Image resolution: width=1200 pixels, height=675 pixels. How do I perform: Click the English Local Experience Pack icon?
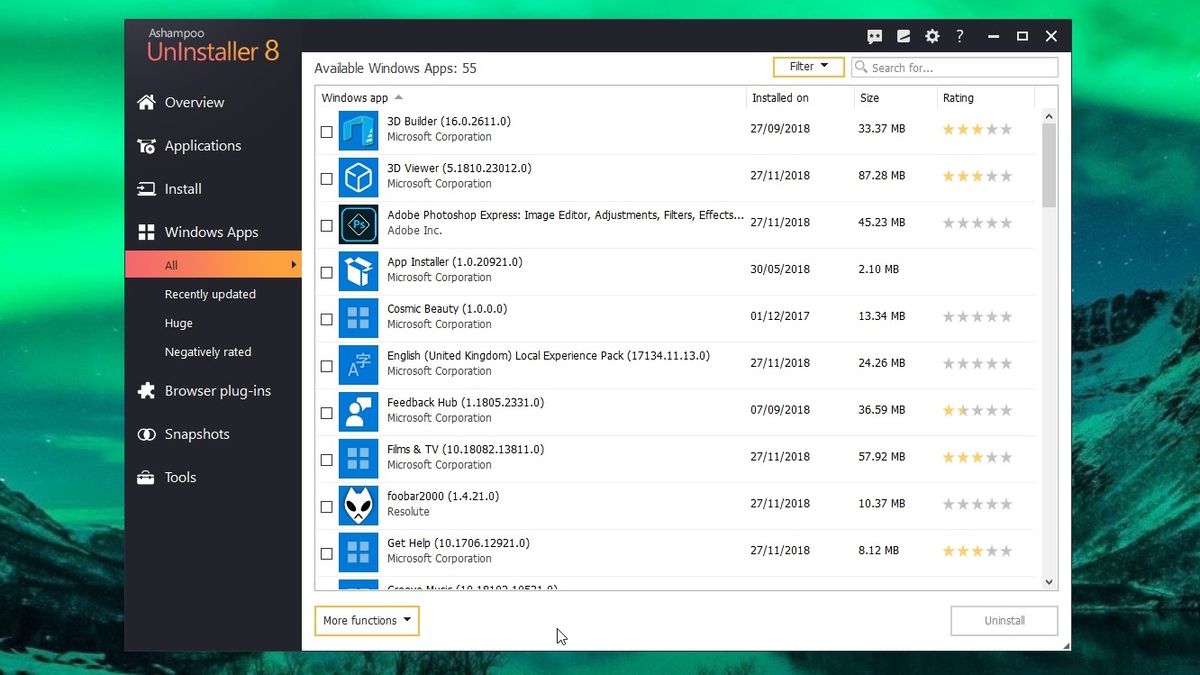click(358, 365)
